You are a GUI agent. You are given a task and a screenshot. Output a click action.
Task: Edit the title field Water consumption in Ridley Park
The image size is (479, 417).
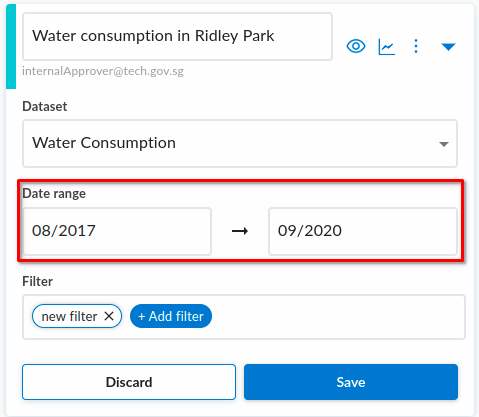click(x=177, y=36)
